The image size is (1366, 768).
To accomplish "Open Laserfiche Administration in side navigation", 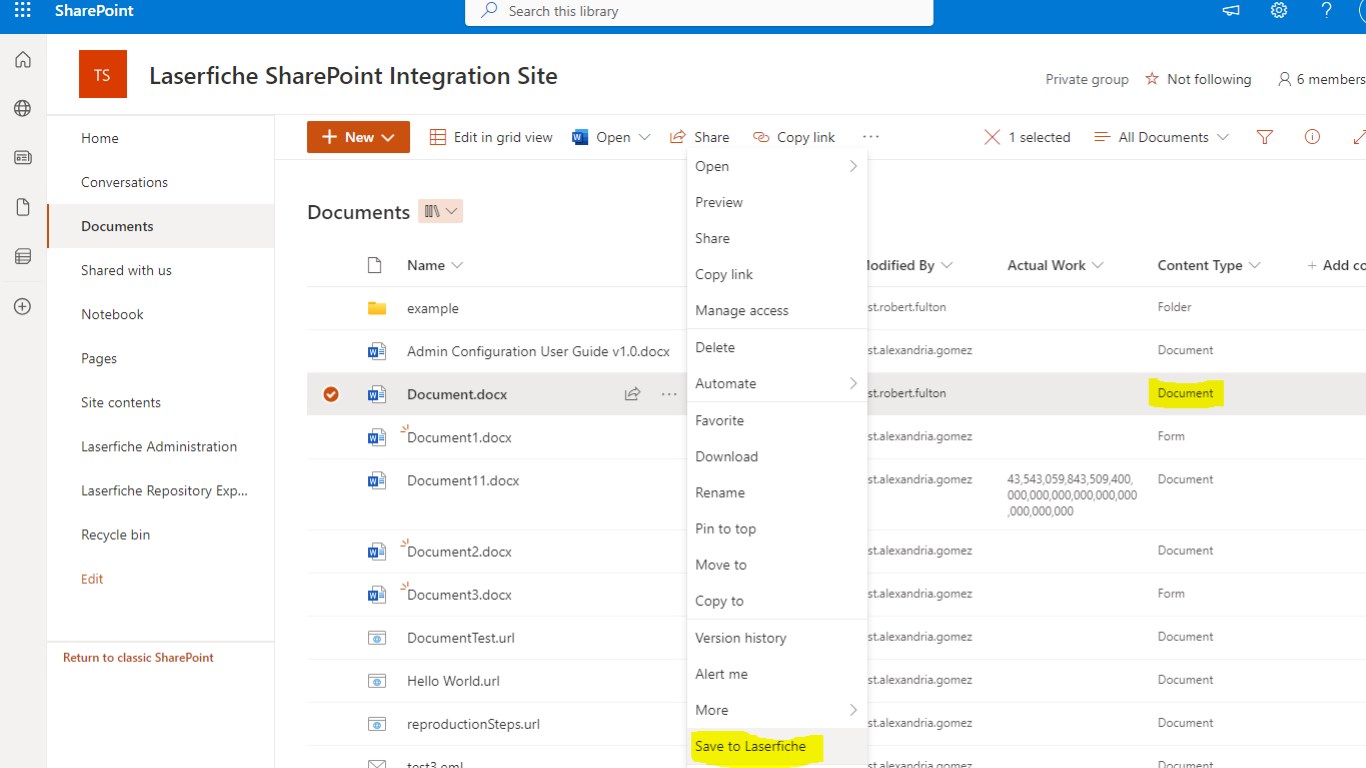I will click(159, 447).
